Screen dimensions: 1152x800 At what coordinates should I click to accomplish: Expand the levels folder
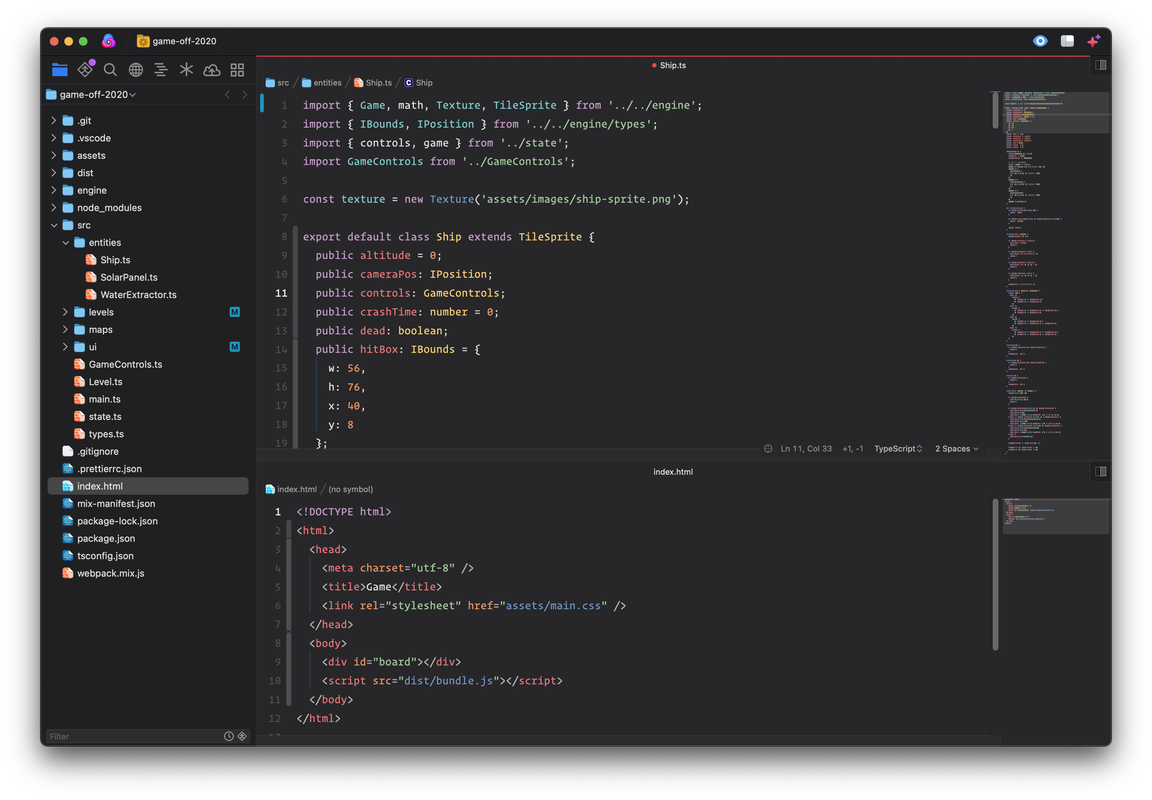(x=65, y=312)
